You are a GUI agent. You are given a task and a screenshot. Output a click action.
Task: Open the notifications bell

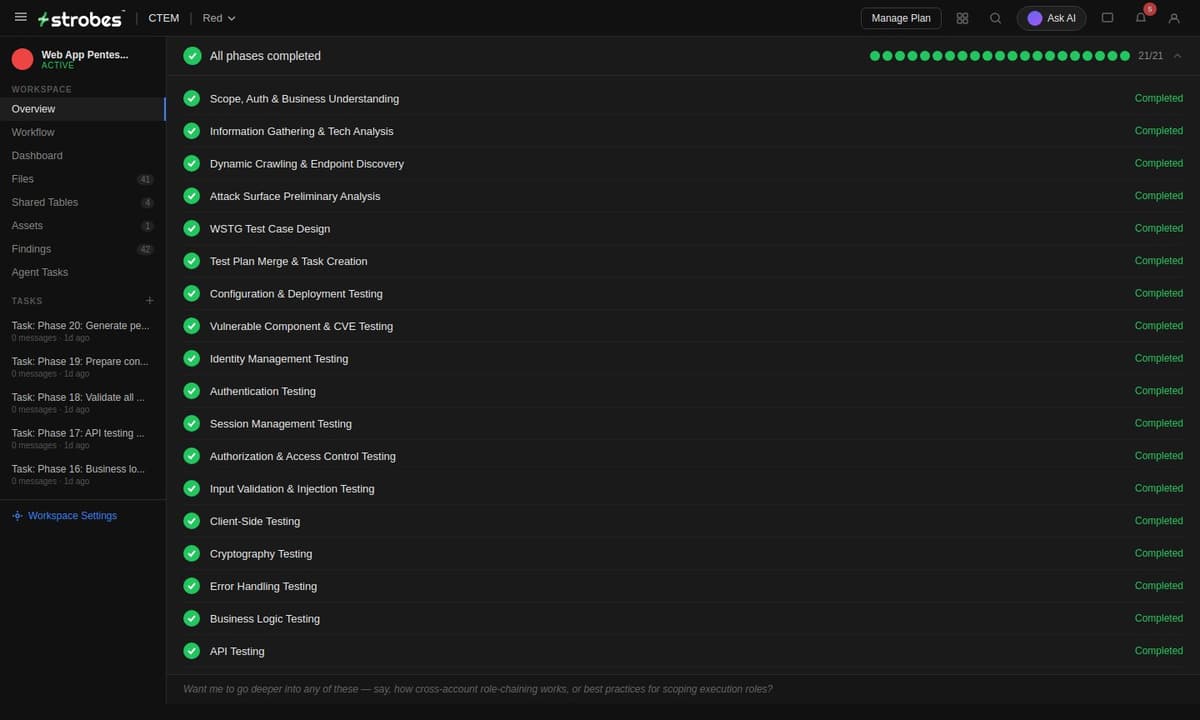click(1141, 18)
